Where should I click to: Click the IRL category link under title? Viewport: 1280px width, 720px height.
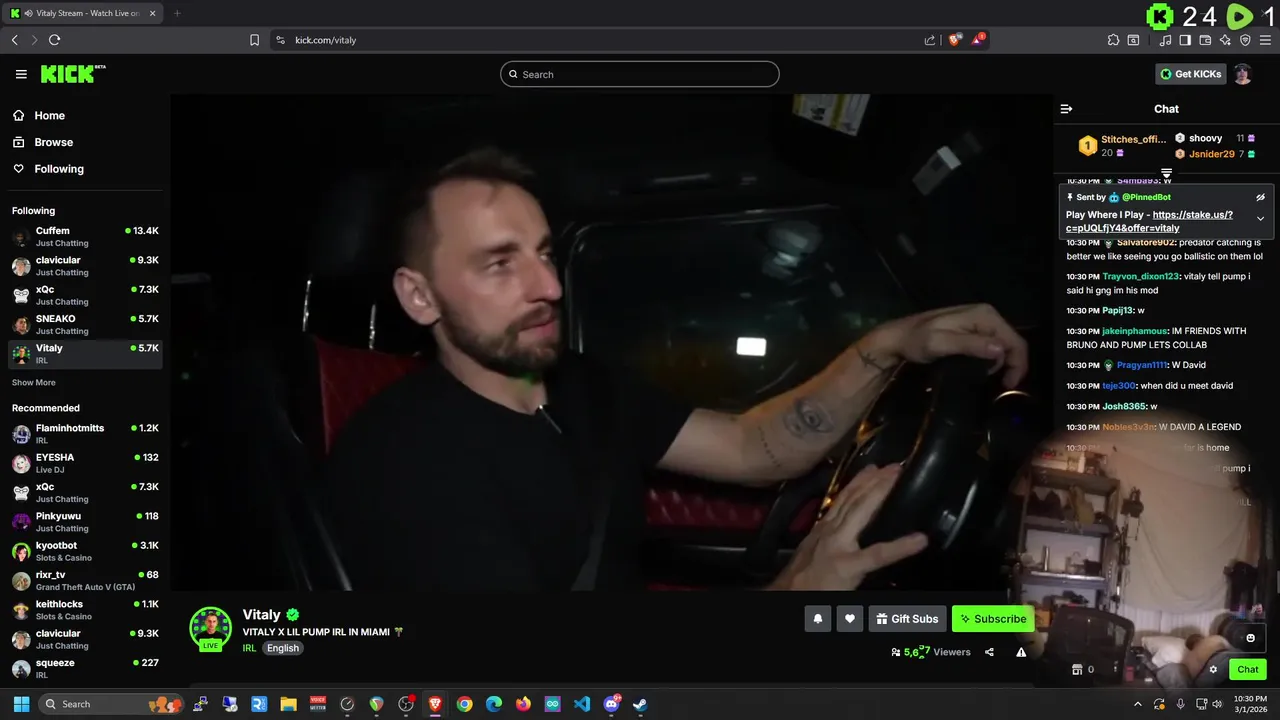pos(250,648)
